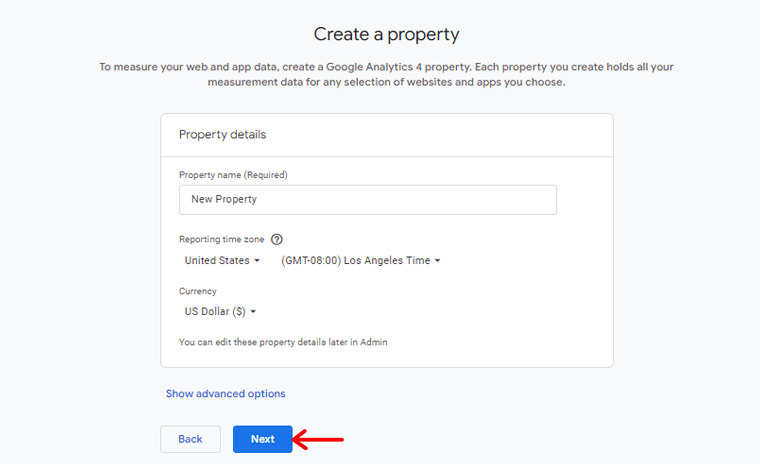Click the blue Next button

point(263,439)
